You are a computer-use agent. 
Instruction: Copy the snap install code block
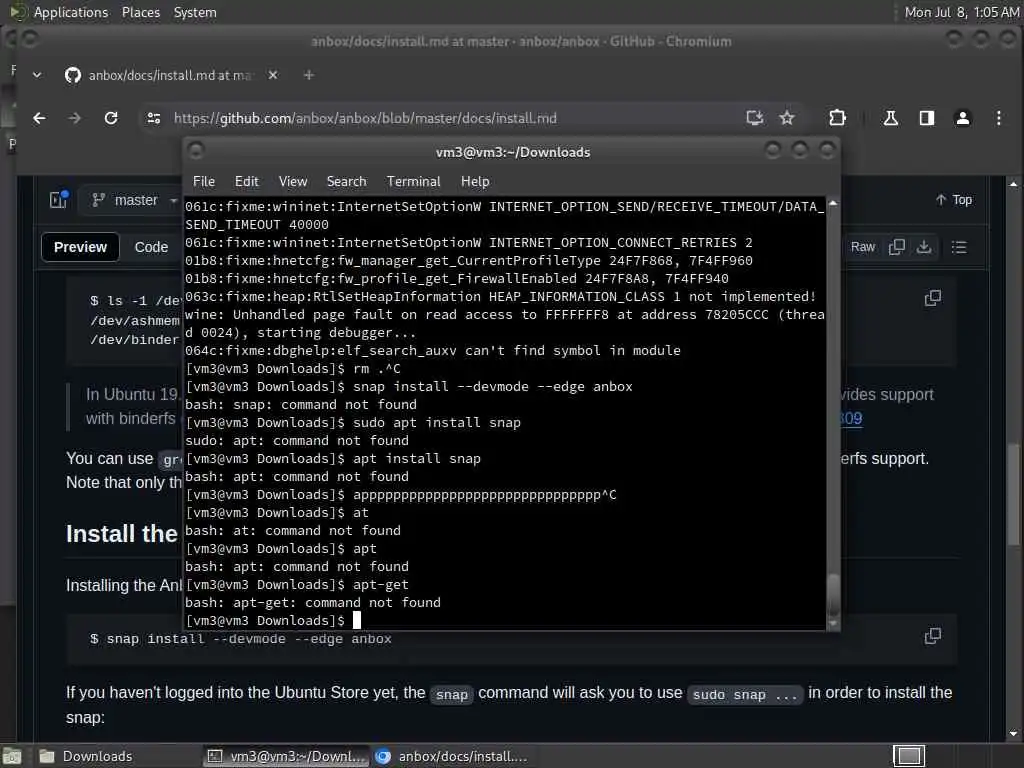[933, 636]
